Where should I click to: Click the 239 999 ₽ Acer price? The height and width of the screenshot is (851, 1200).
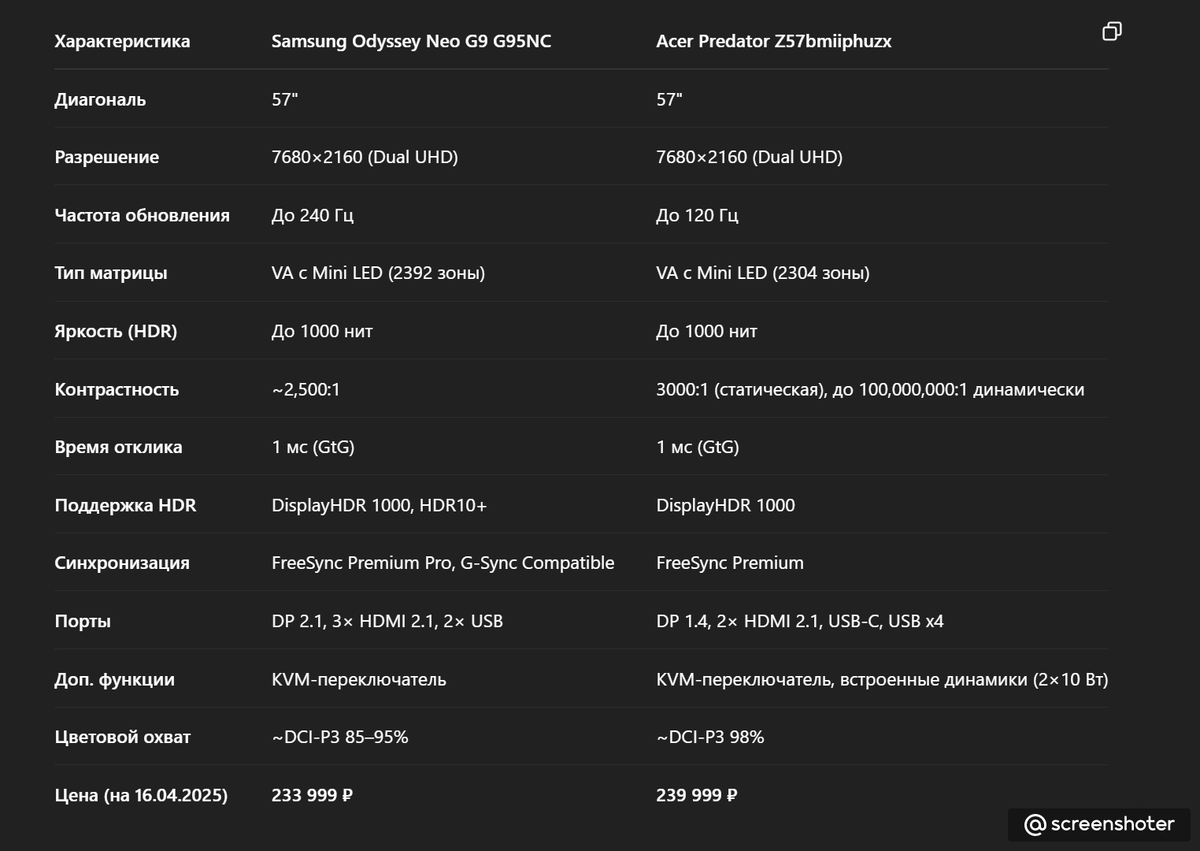(697, 795)
